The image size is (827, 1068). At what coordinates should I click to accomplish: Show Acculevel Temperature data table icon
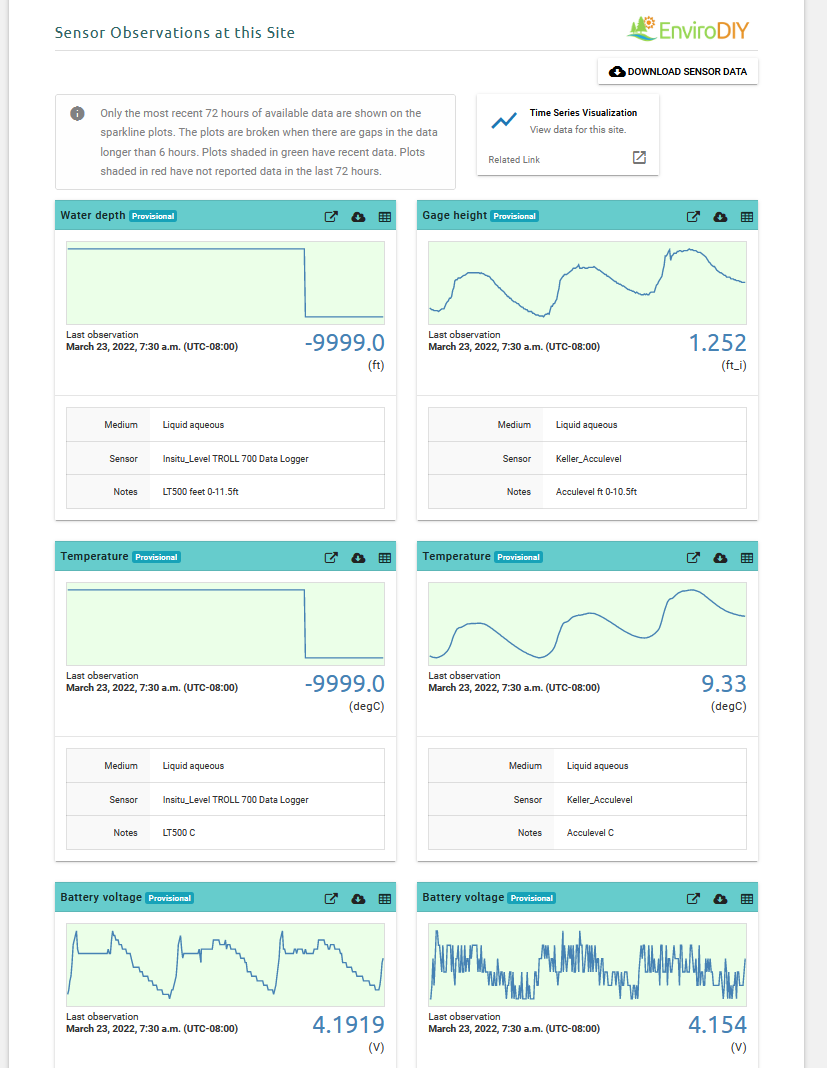pyautogui.click(x=747, y=558)
